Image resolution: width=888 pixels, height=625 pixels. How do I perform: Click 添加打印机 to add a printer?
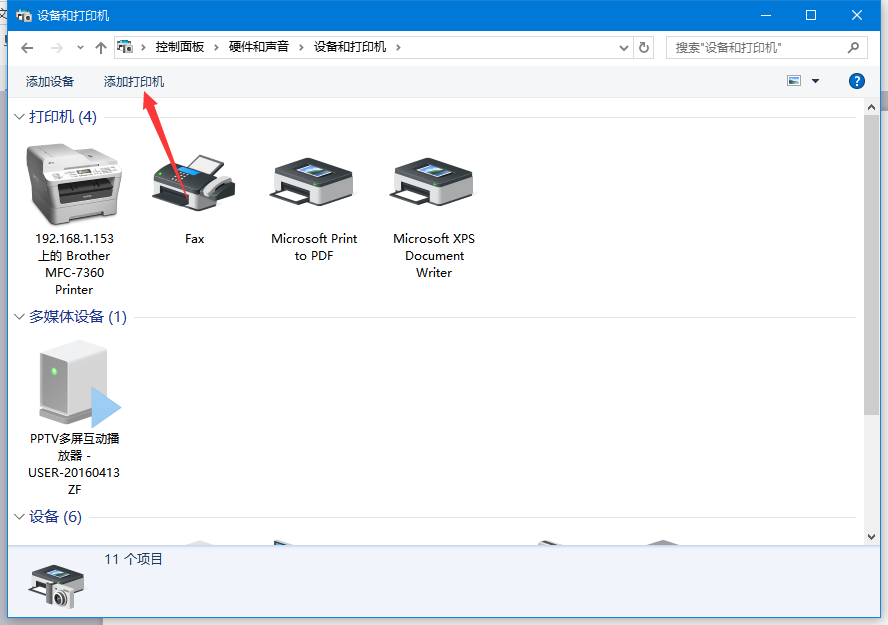133,81
